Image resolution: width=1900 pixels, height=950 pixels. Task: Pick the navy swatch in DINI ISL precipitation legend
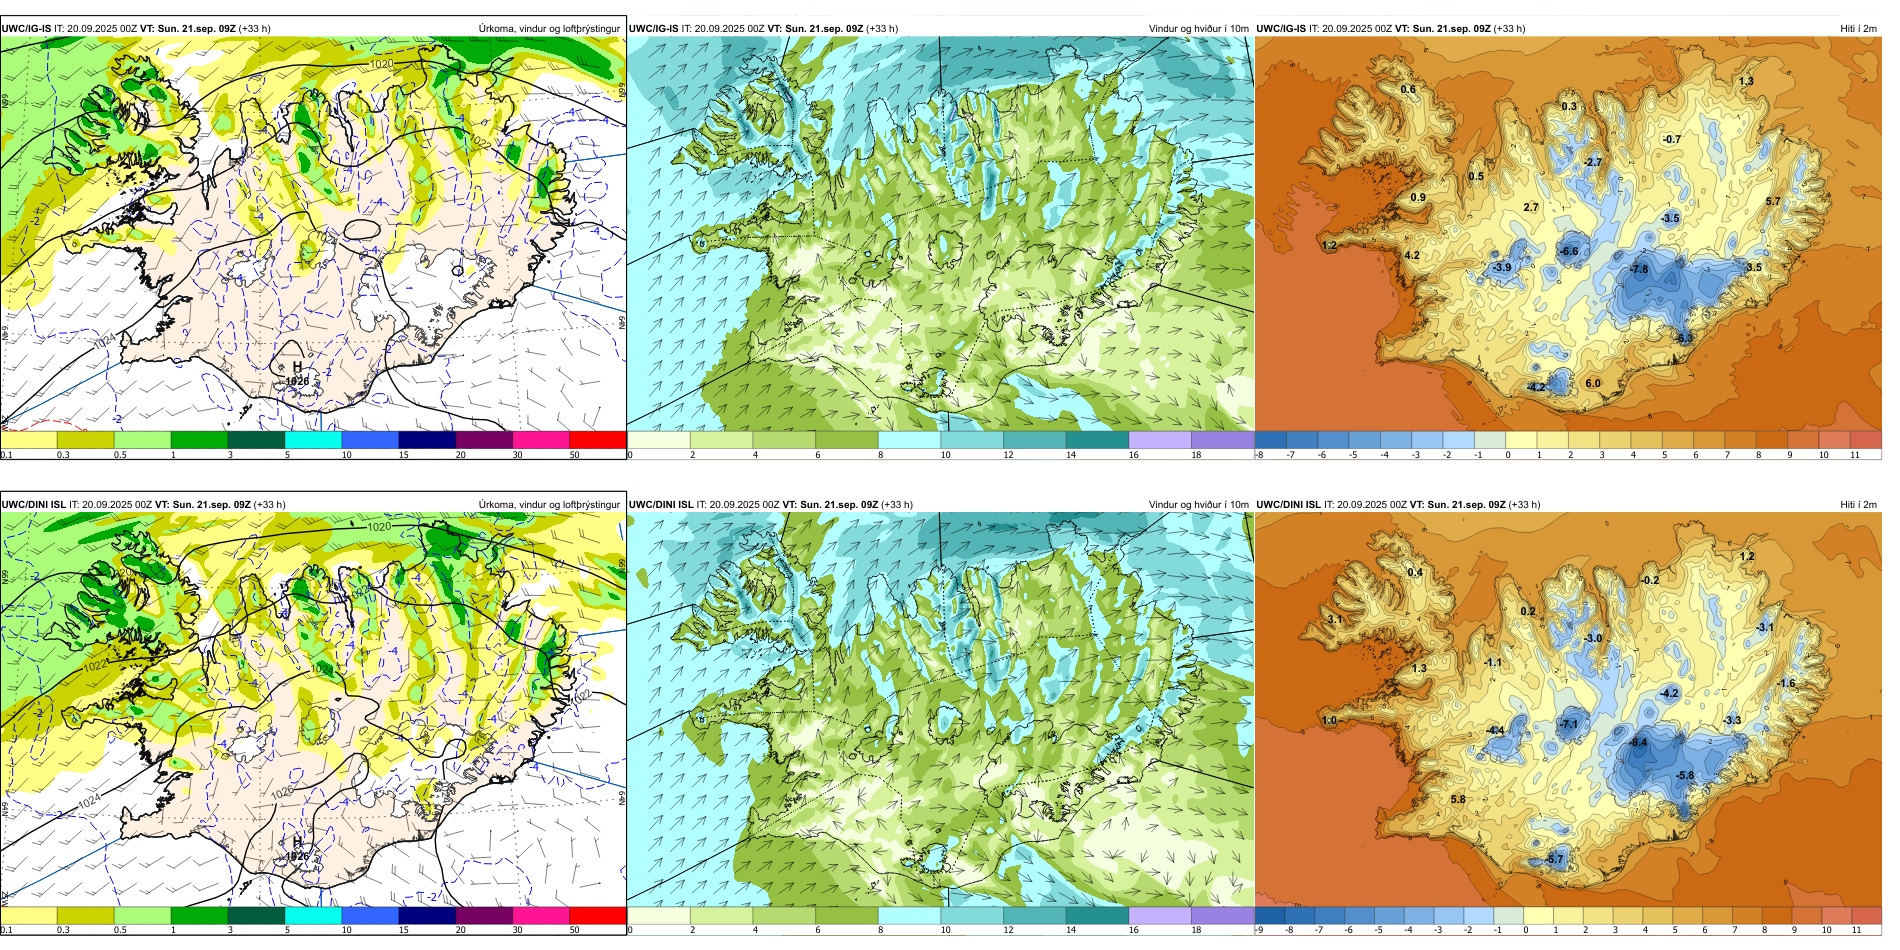click(x=427, y=915)
